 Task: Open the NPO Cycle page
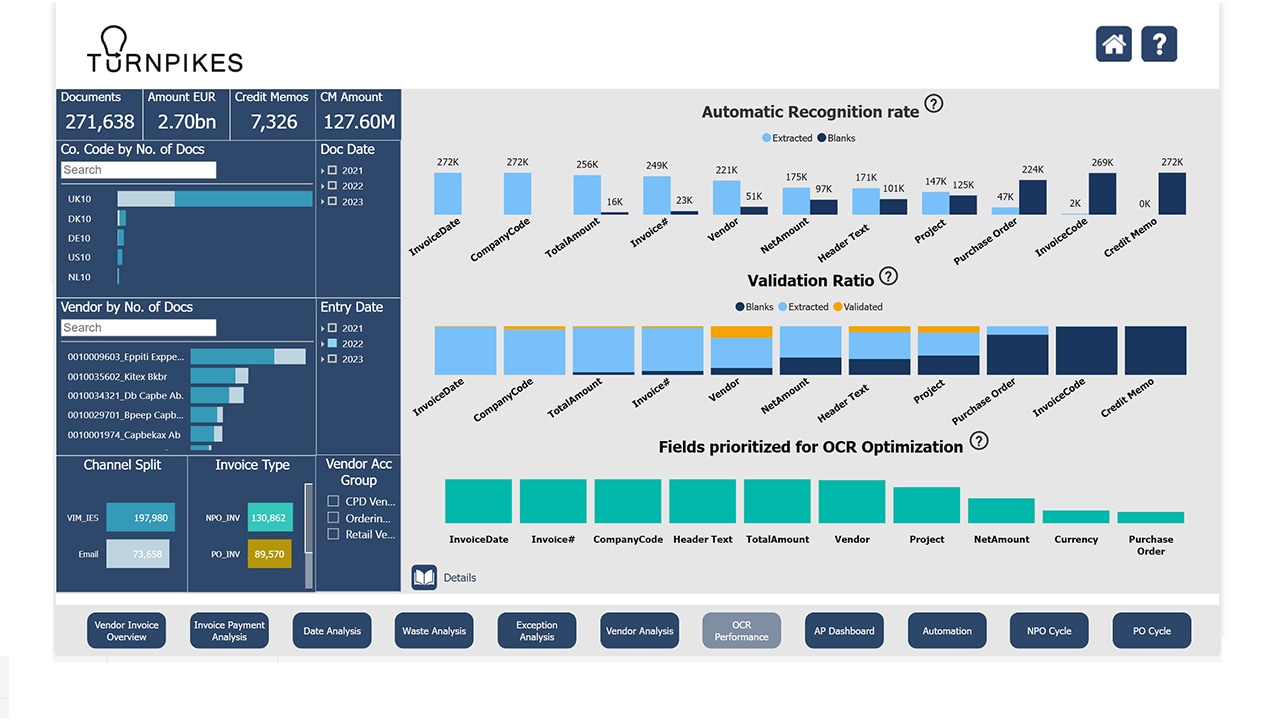pos(1049,631)
